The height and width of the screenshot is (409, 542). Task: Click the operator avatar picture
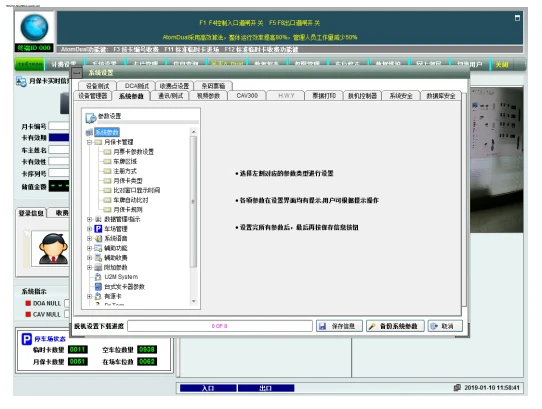53,249
